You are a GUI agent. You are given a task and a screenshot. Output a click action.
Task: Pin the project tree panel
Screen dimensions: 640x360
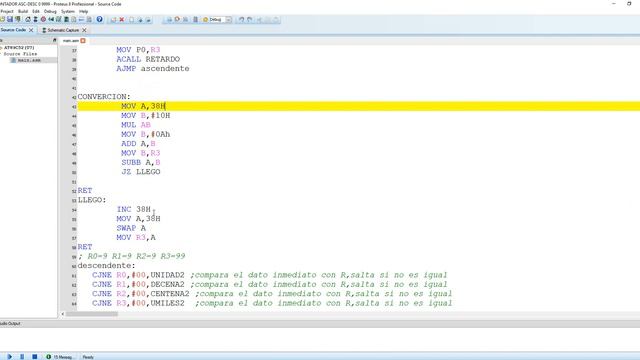tap(54, 40)
